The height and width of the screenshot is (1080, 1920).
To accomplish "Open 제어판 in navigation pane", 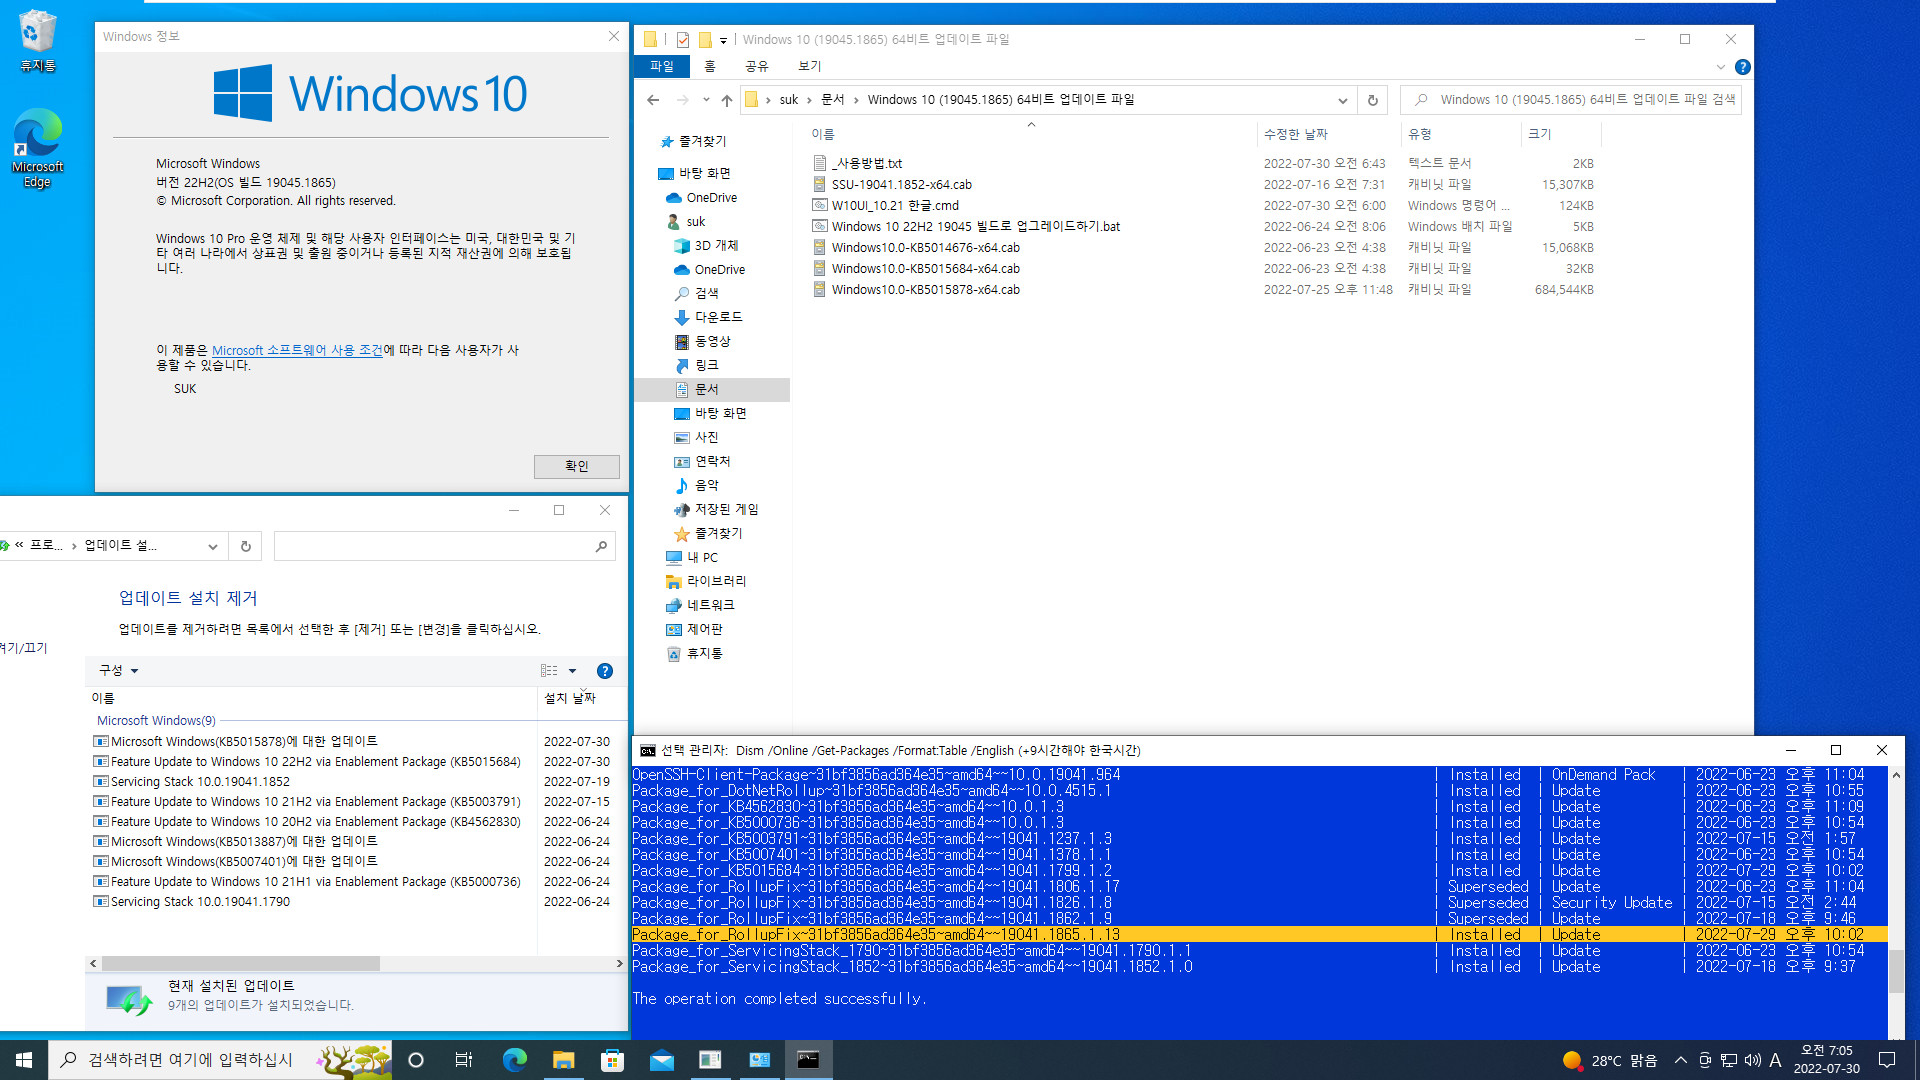I will click(704, 629).
